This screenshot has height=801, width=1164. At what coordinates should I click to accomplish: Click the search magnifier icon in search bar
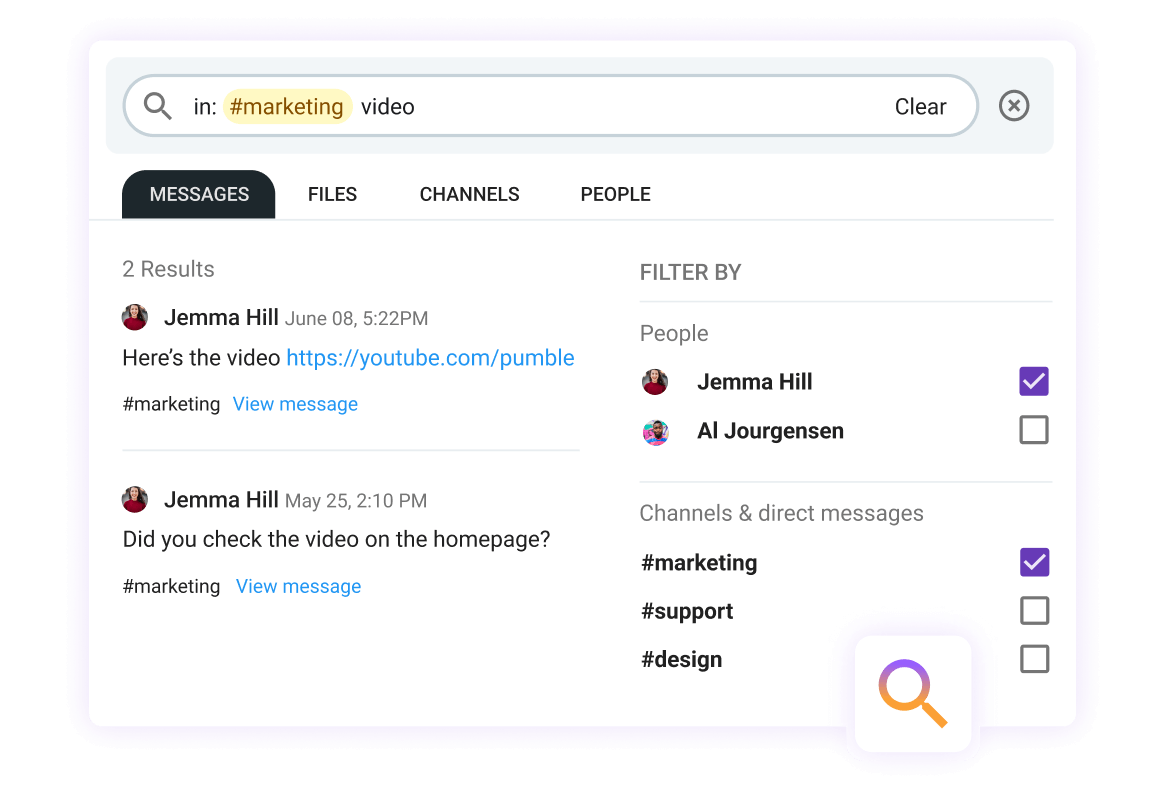tap(157, 106)
